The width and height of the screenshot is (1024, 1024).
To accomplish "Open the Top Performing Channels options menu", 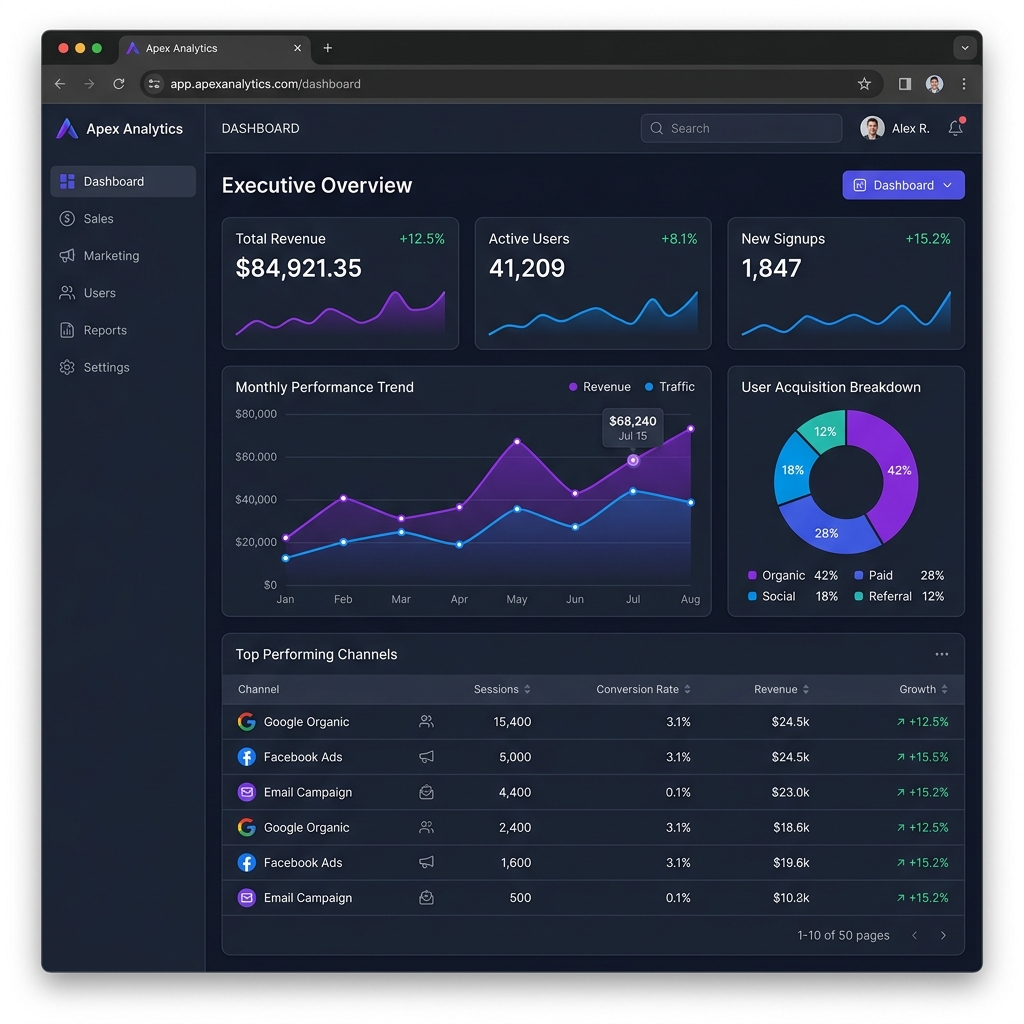I will pos(941,654).
